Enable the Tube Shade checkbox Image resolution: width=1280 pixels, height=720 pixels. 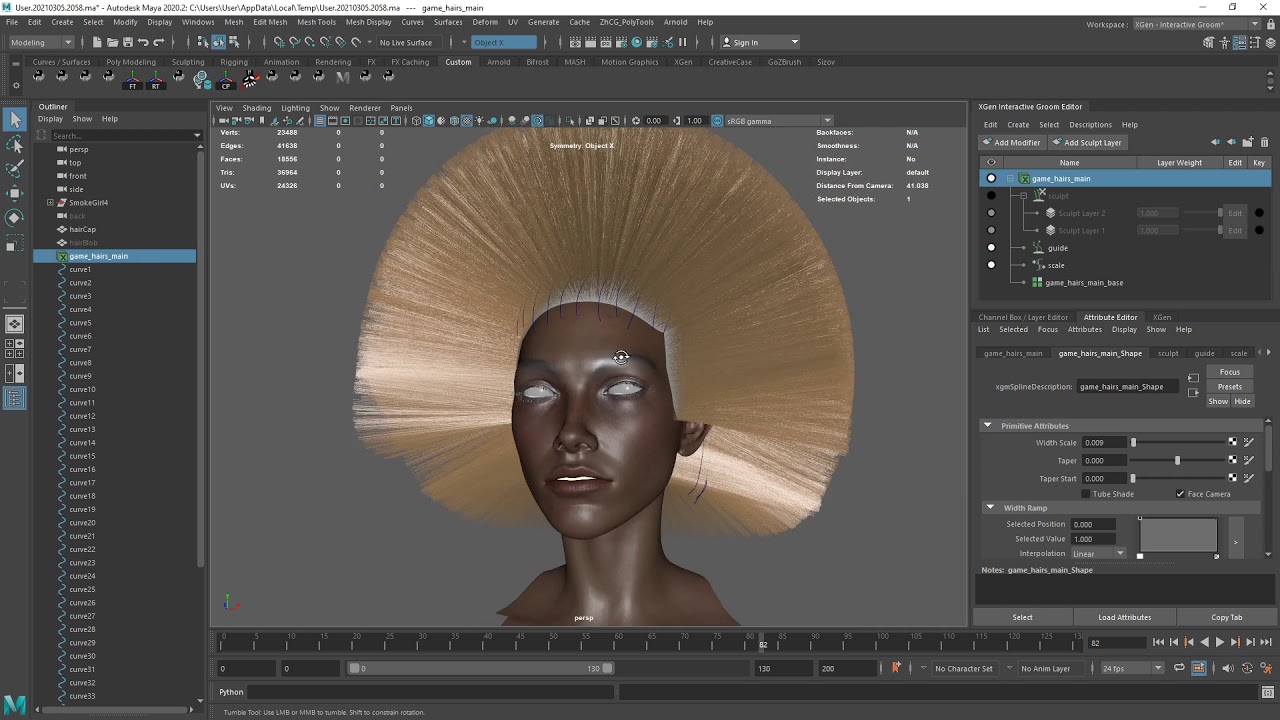pos(1086,494)
